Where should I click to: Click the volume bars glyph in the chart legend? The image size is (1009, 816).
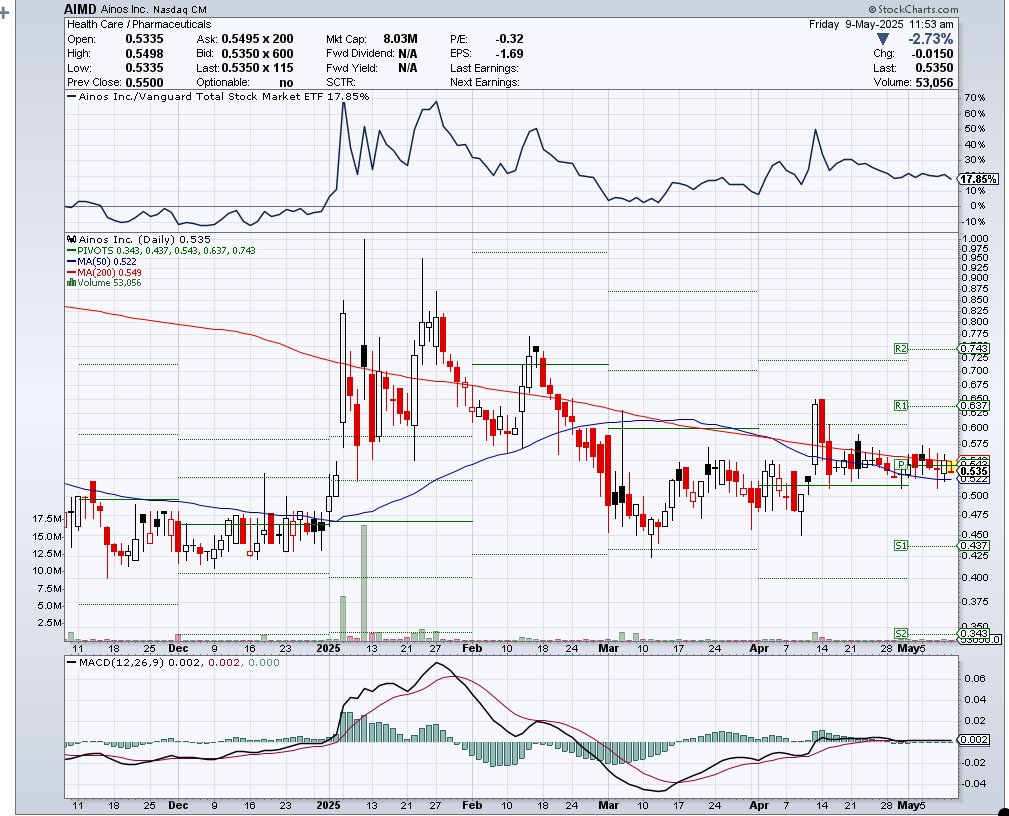[x=71, y=283]
